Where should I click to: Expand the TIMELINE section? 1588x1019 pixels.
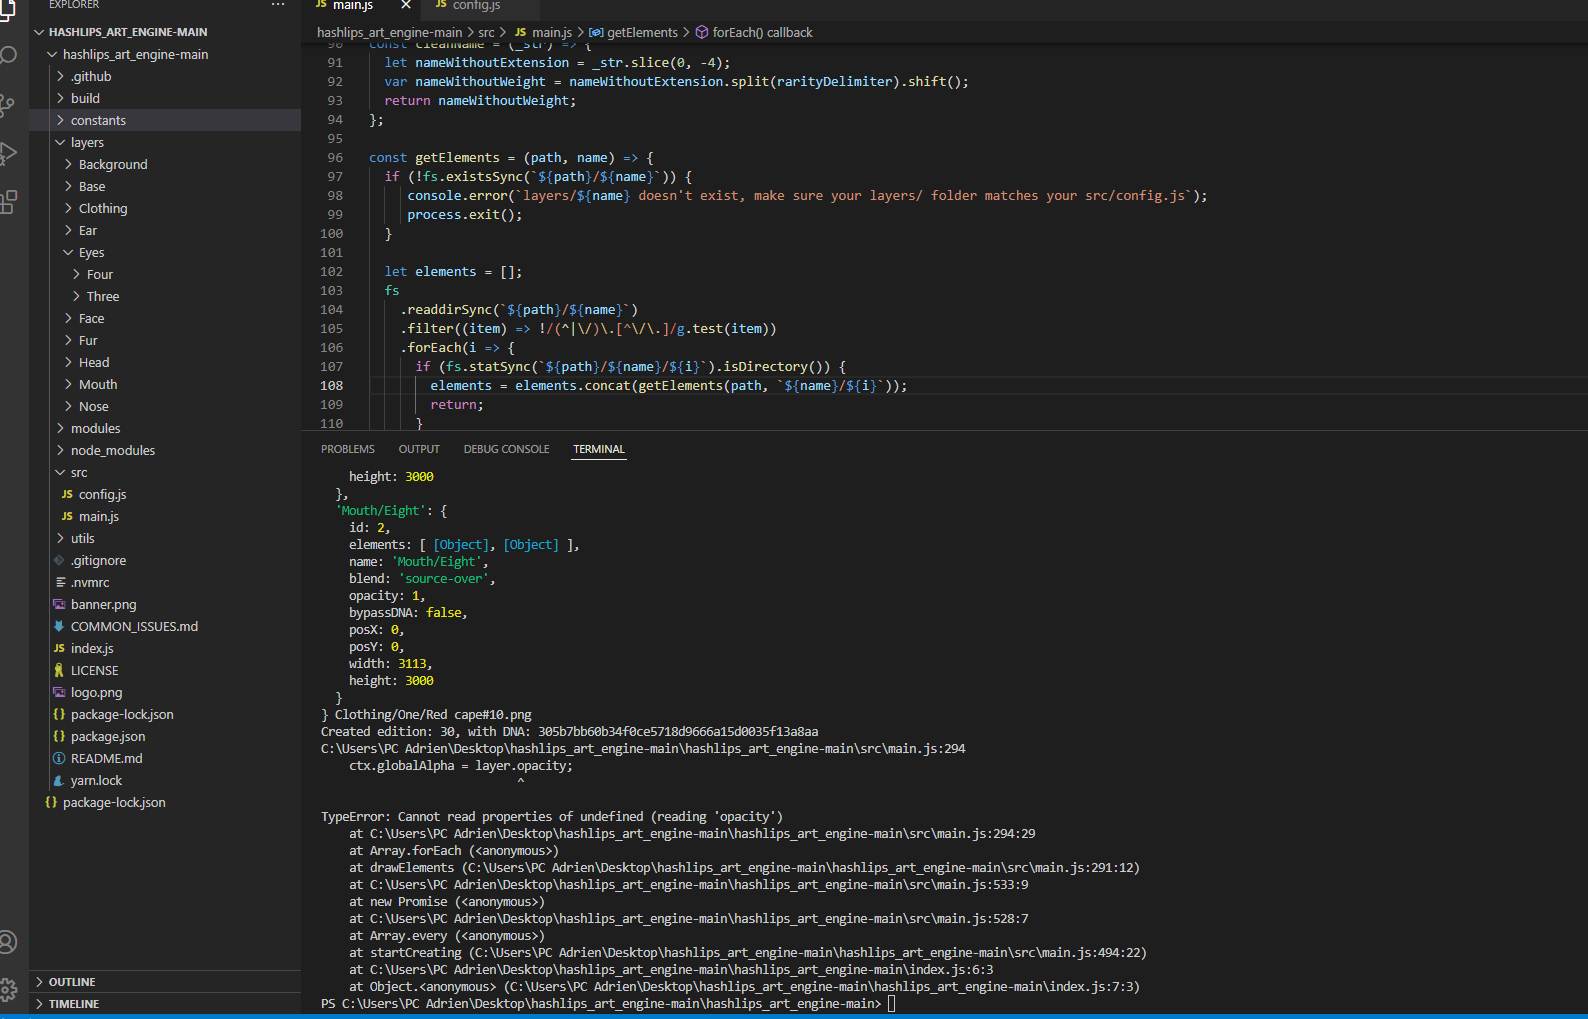tap(39, 1004)
